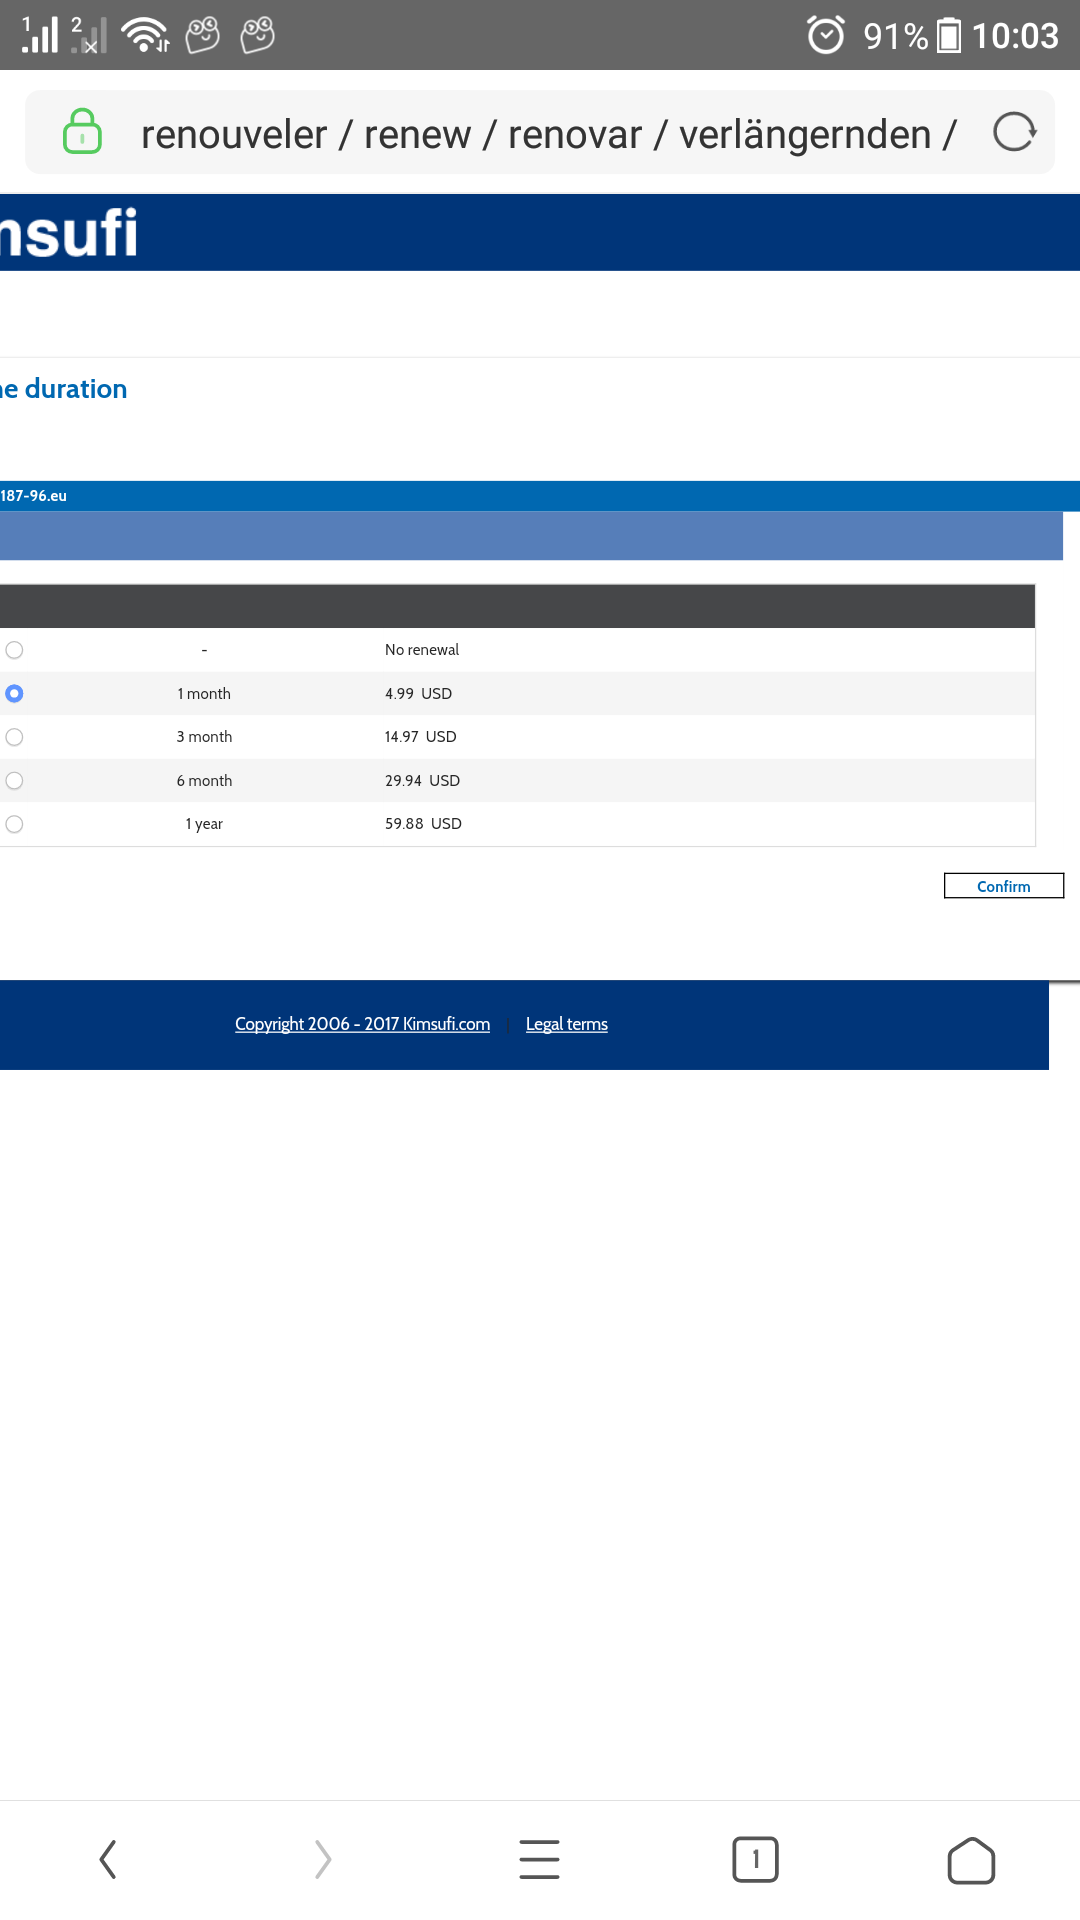Viewport: 1080px width, 1920px height.
Task: Tap the '3 month' duration label
Action: (x=204, y=737)
